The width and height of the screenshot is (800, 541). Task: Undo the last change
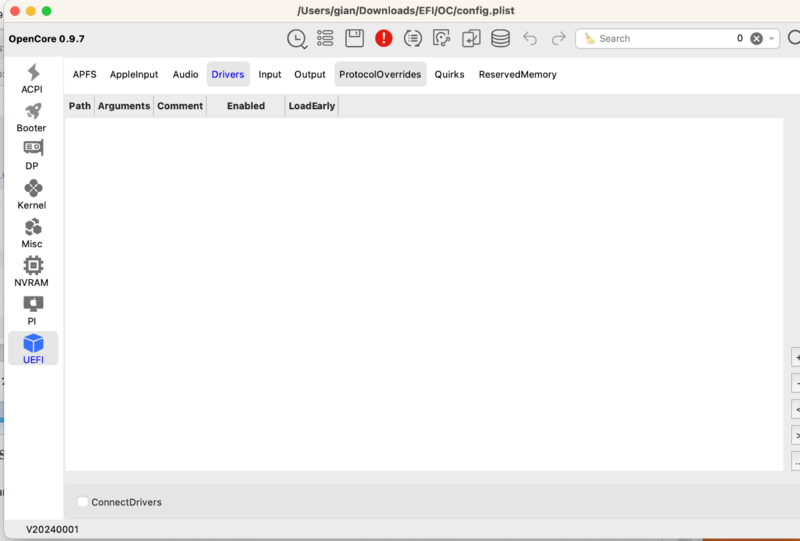point(530,38)
